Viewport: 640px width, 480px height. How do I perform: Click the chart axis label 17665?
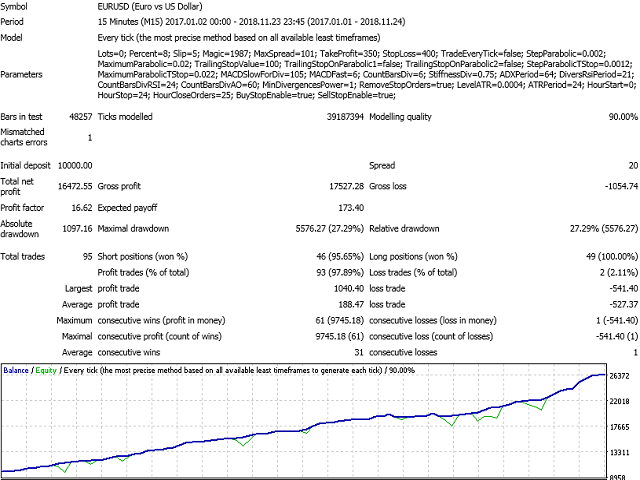(619, 427)
